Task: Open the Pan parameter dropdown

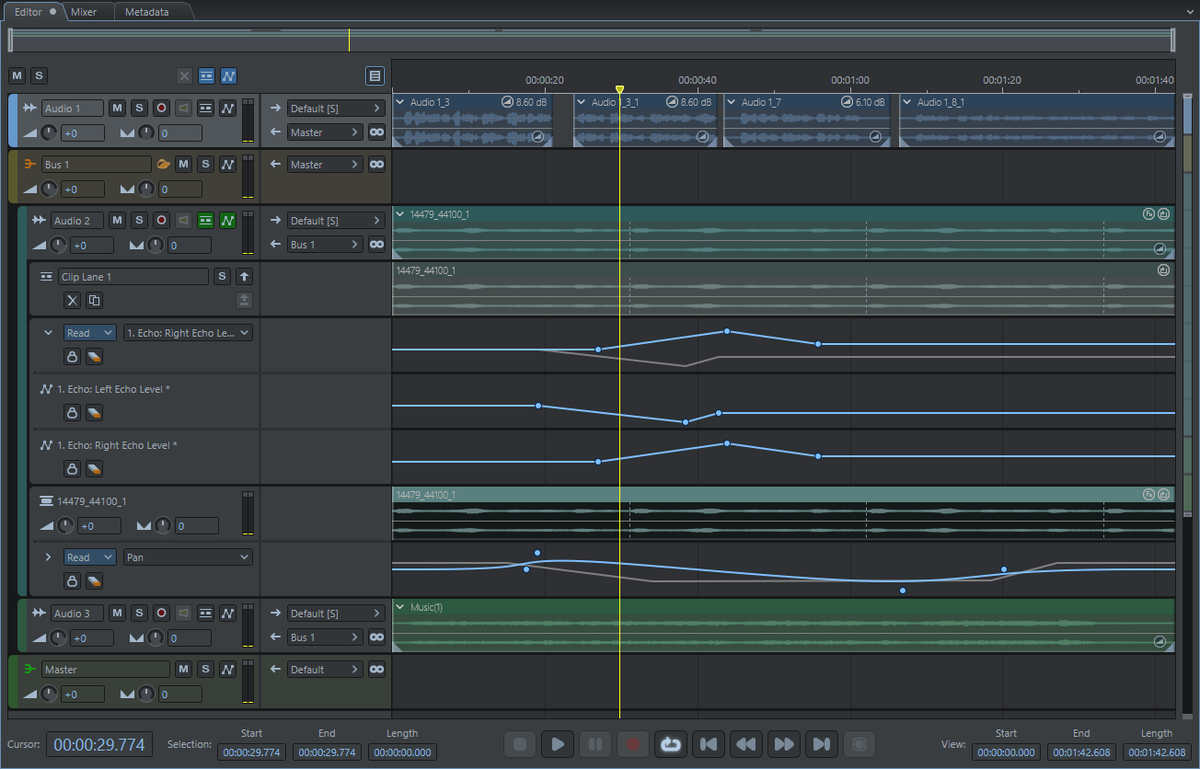Action: coord(187,557)
